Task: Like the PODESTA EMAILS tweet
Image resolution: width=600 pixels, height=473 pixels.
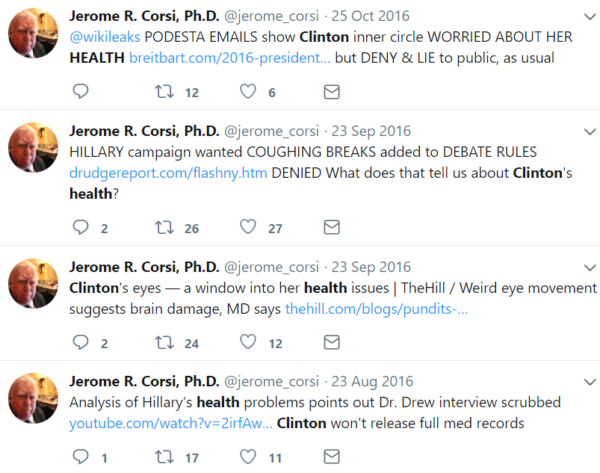Action: (x=247, y=92)
